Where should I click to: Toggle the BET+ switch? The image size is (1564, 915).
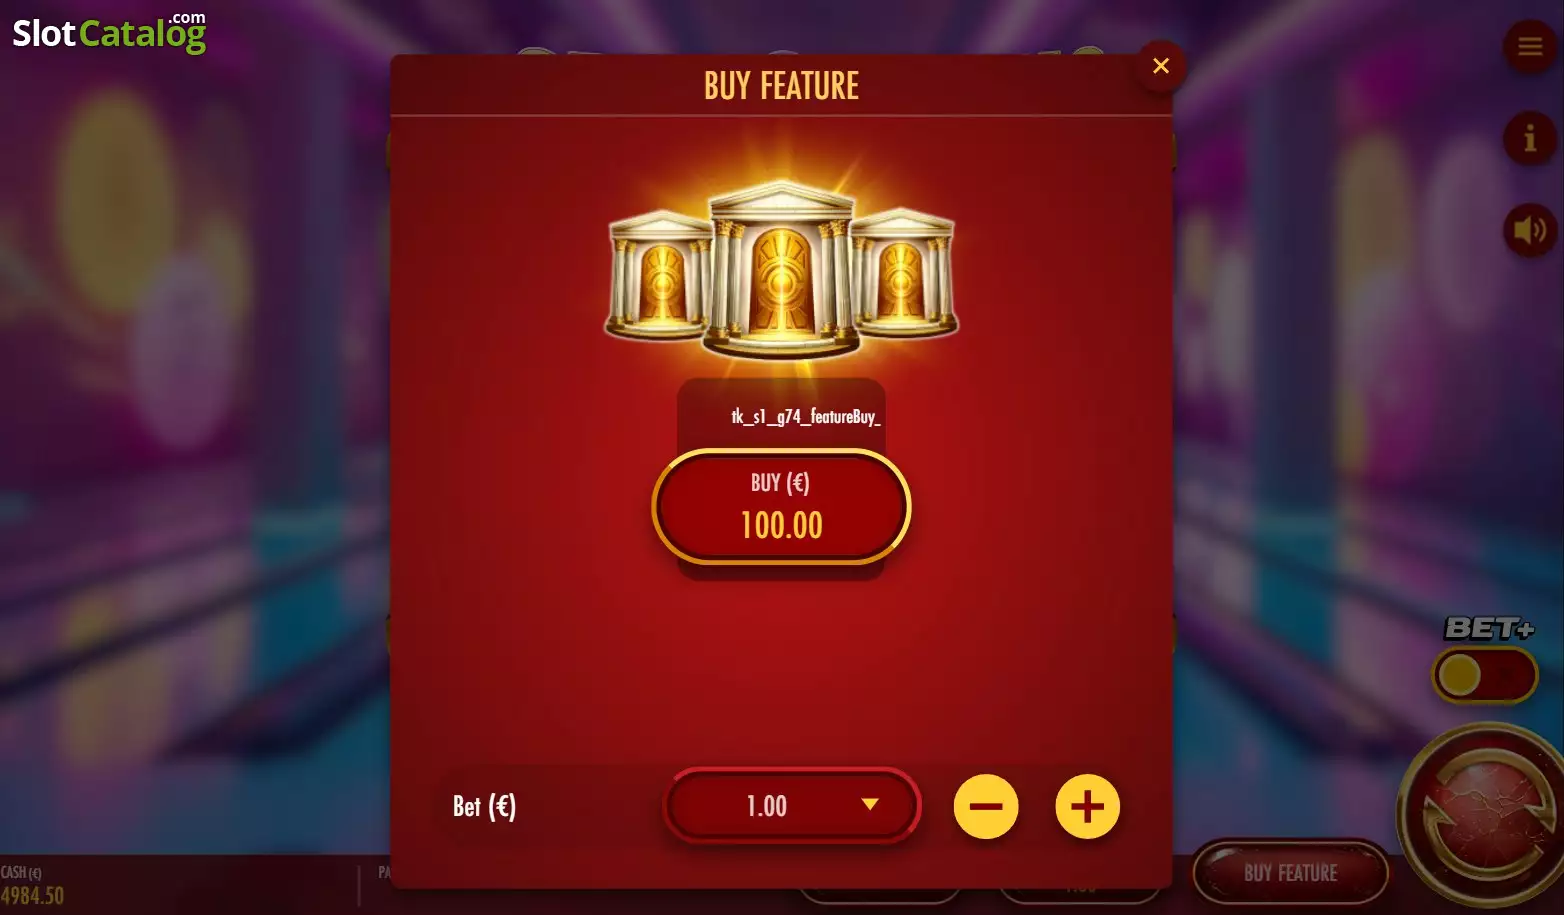point(1485,676)
